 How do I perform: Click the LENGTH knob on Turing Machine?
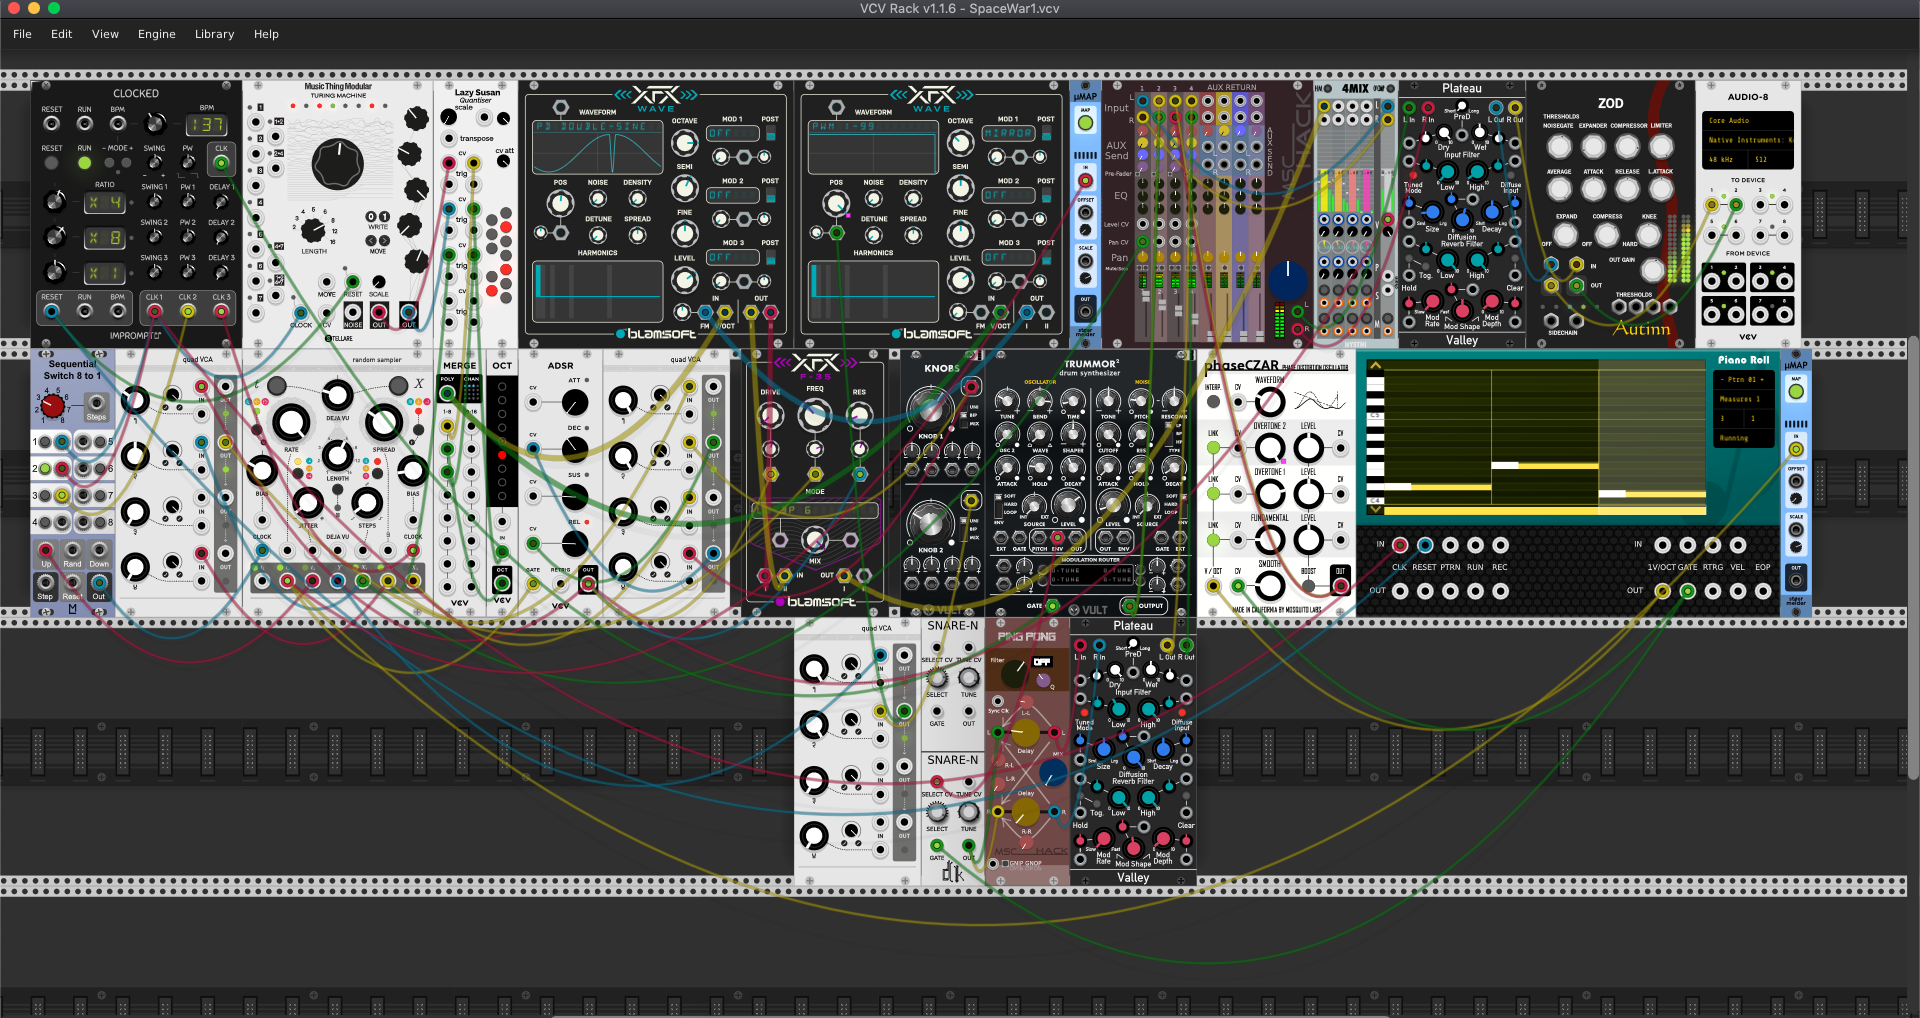[x=313, y=231]
